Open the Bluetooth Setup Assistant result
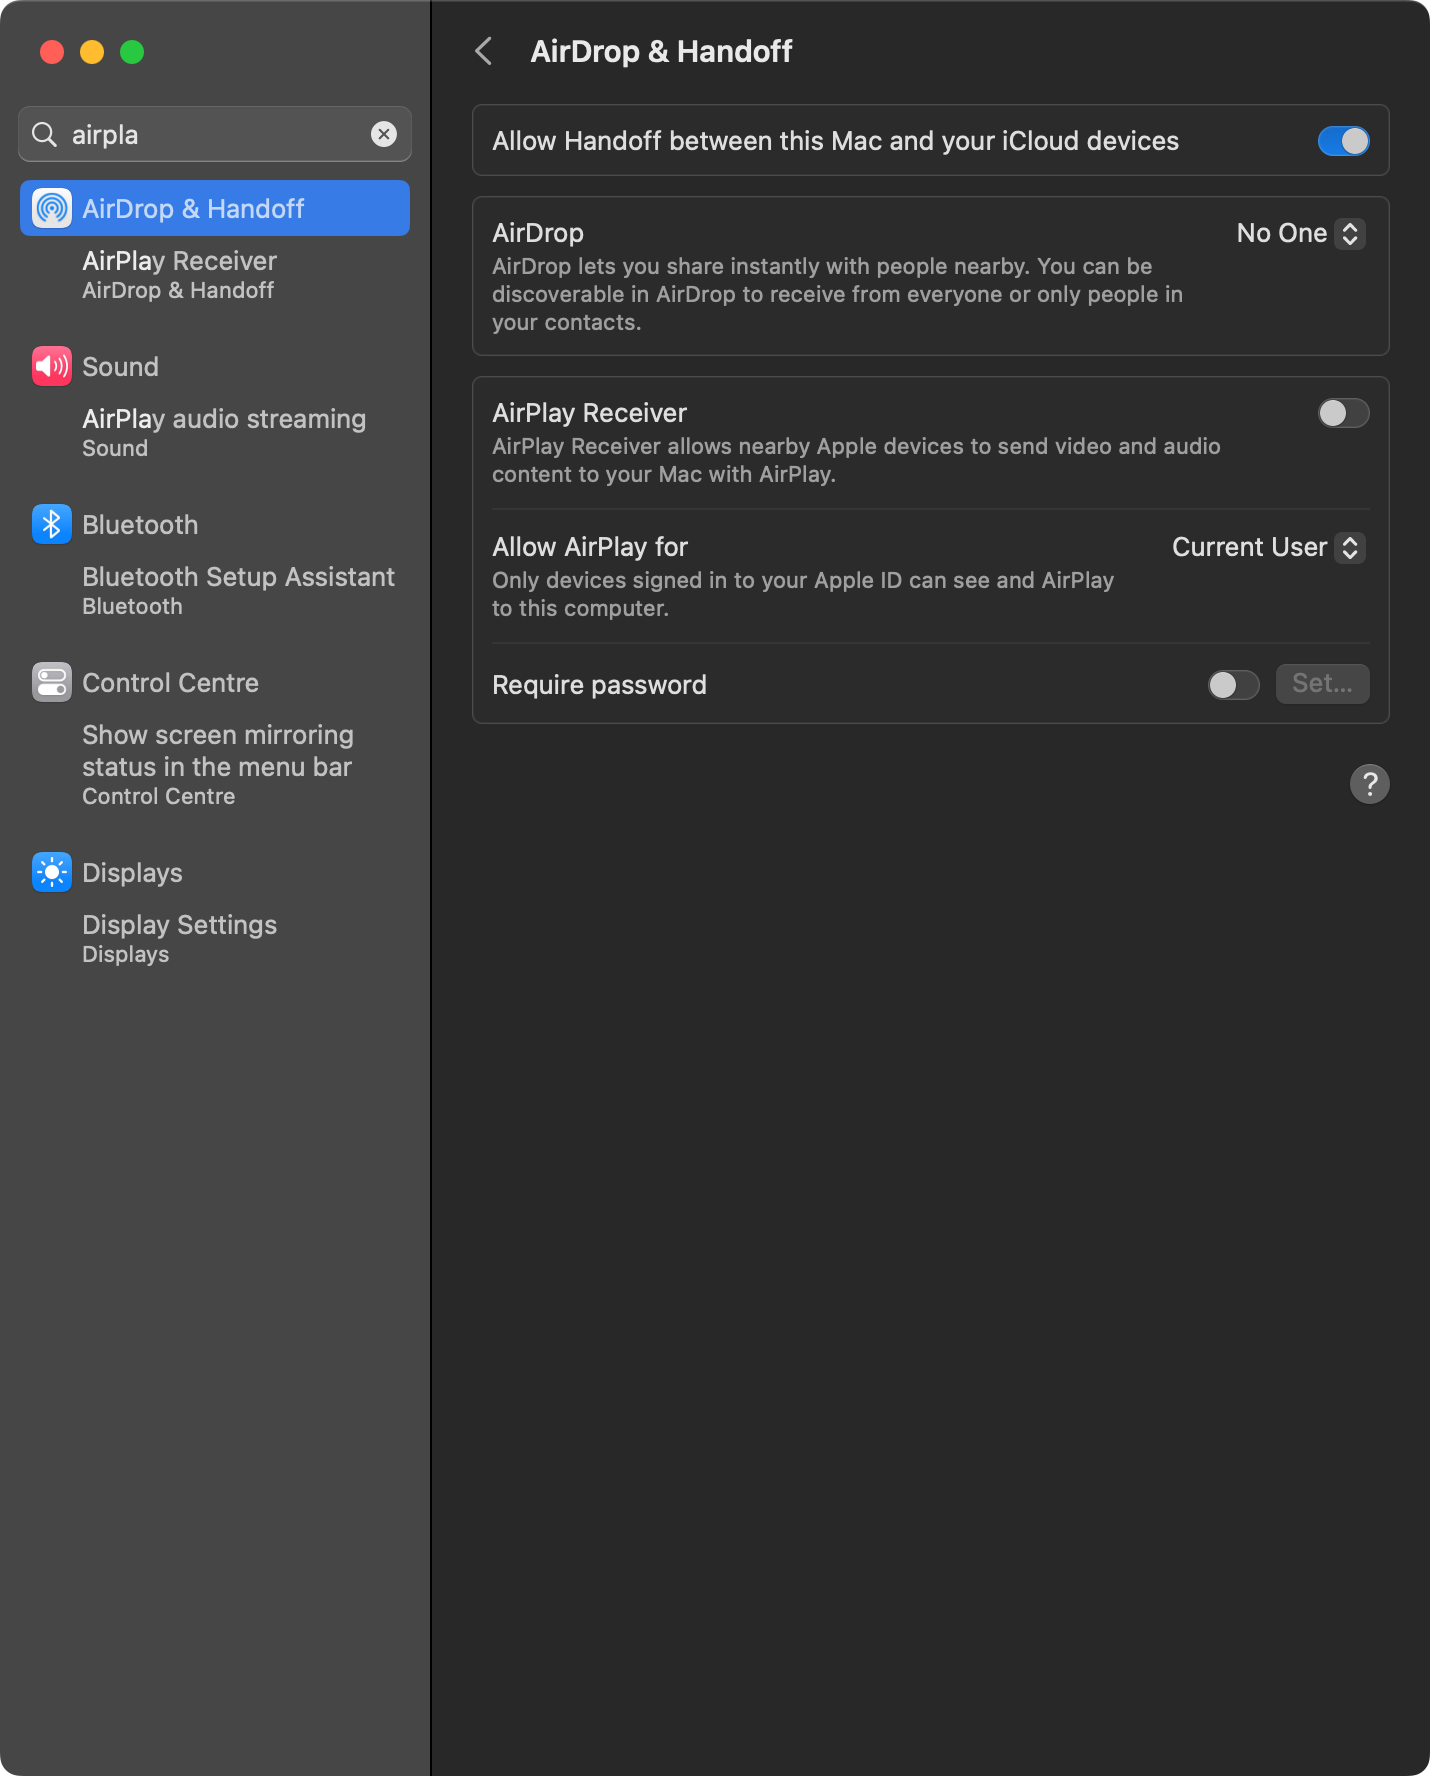The image size is (1430, 1776). [215, 591]
